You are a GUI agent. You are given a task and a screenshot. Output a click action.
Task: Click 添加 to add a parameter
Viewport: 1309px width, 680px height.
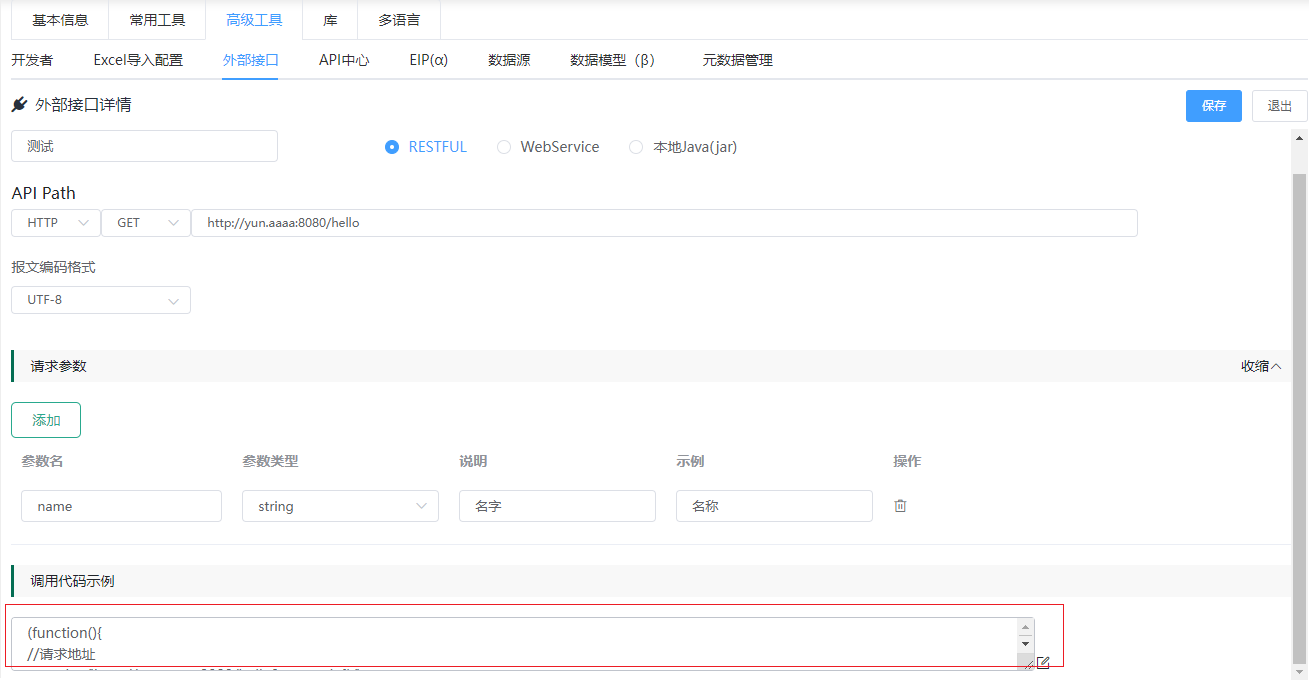pos(46,420)
